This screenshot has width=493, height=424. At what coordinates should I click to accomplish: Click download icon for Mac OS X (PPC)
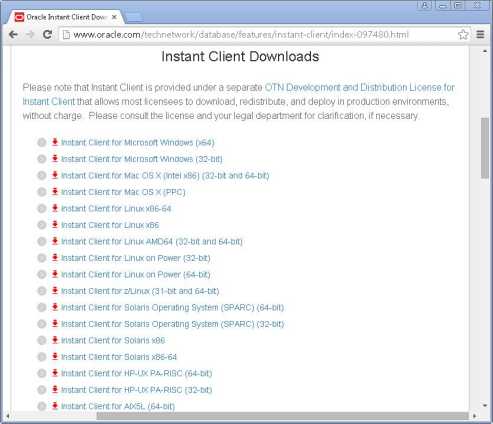click(x=55, y=192)
